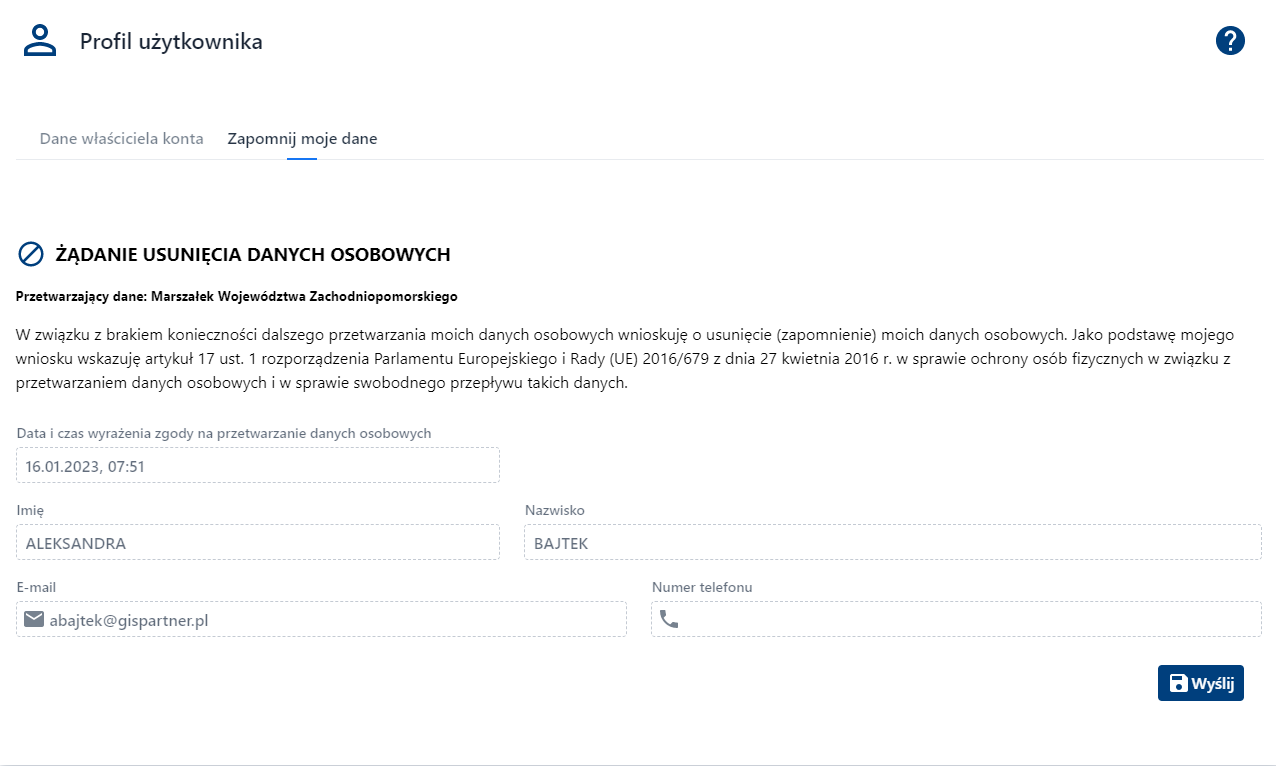The width and height of the screenshot is (1276, 766).
Task: Click the Profil użytkownika page title
Action: (171, 42)
